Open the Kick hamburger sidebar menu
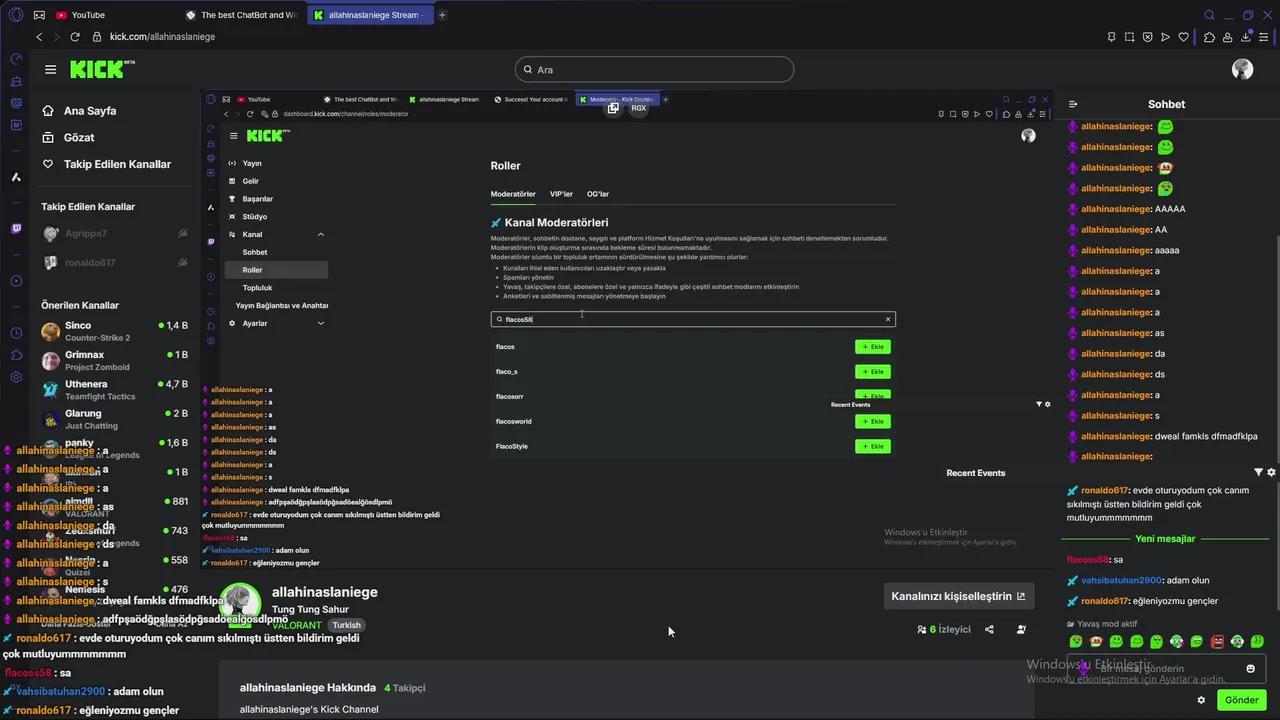Screen dimensions: 1280x720 50,70
